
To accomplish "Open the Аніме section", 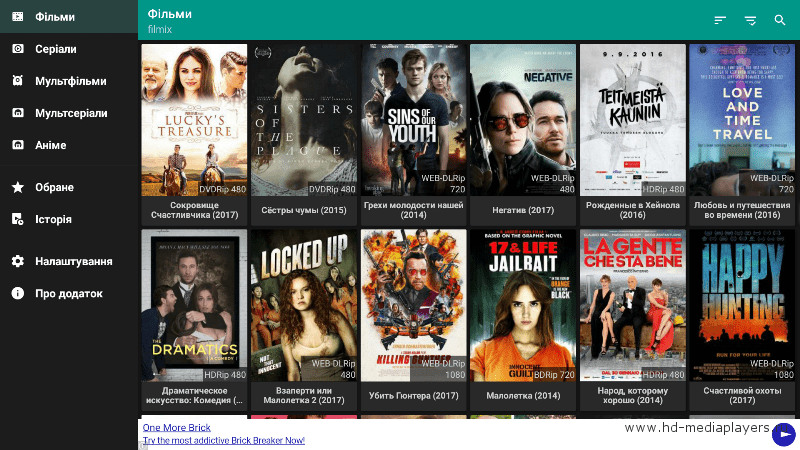I will 69,145.
